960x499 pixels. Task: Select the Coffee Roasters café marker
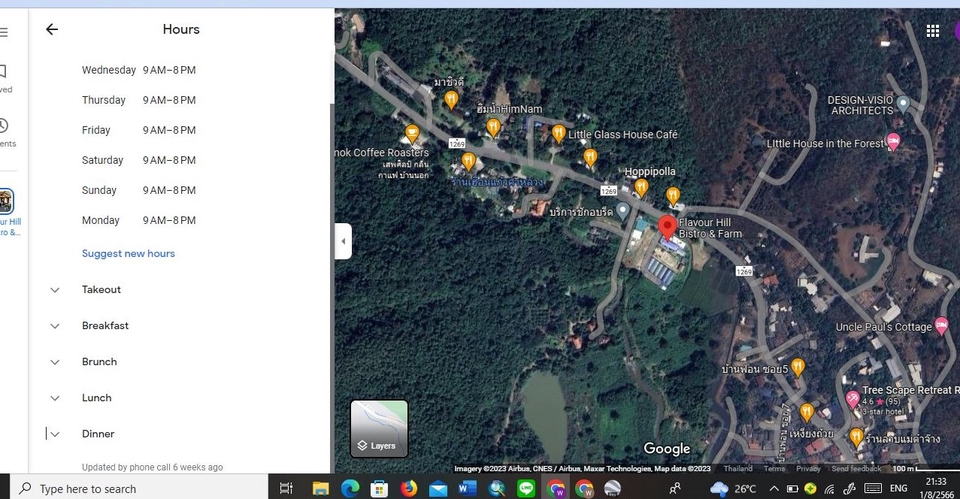pos(412,133)
